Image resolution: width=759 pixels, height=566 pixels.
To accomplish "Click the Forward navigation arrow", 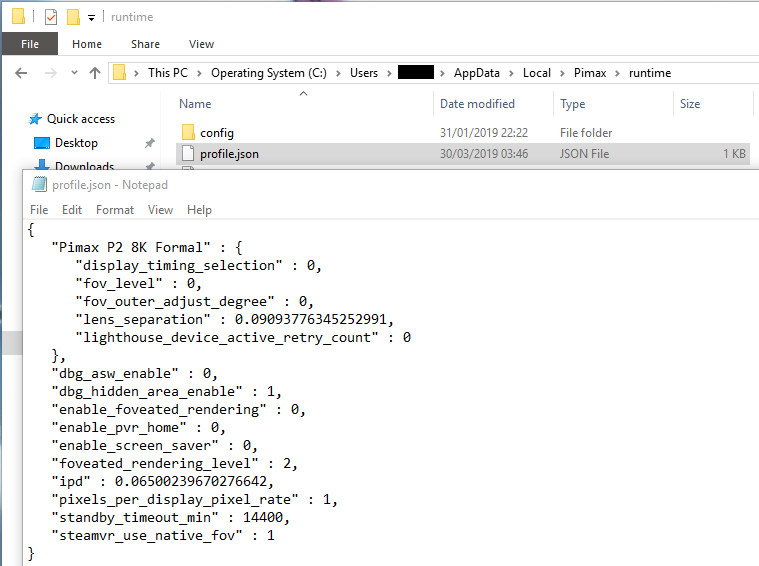I will (50, 73).
